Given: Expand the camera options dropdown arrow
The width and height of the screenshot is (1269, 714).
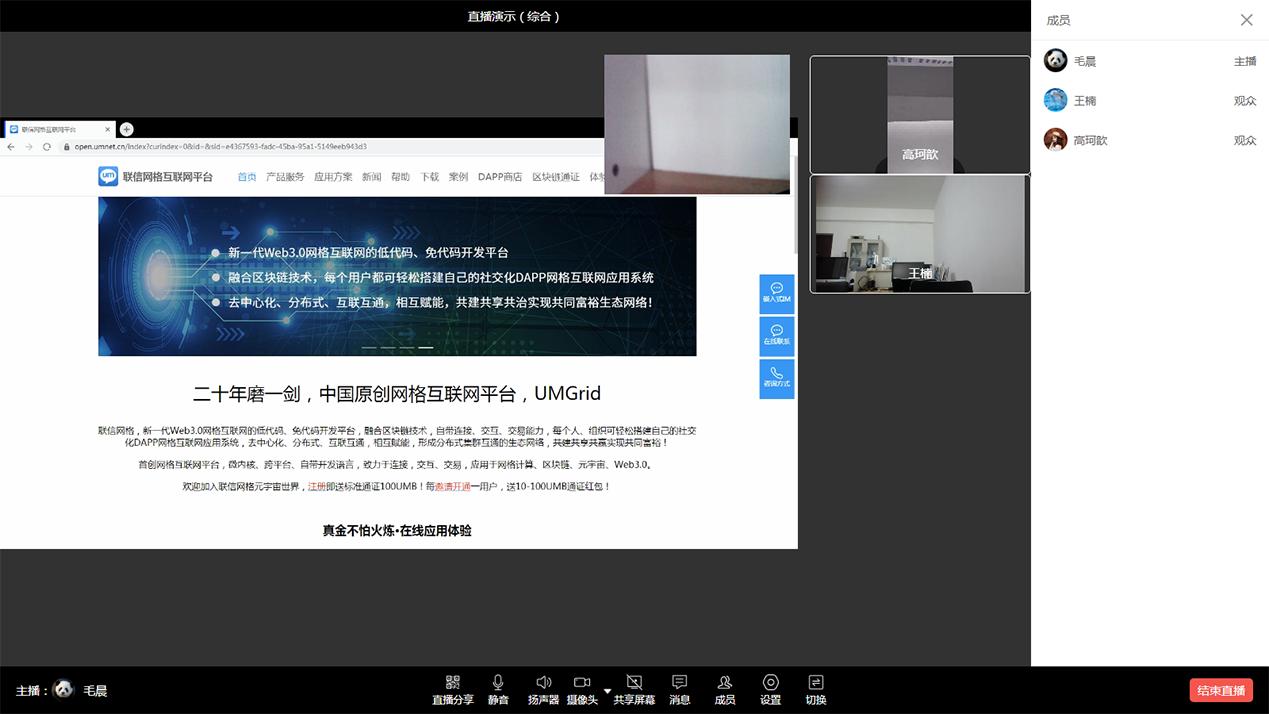Looking at the screenshot, I should pyautogui.click(x=607, y=690).
